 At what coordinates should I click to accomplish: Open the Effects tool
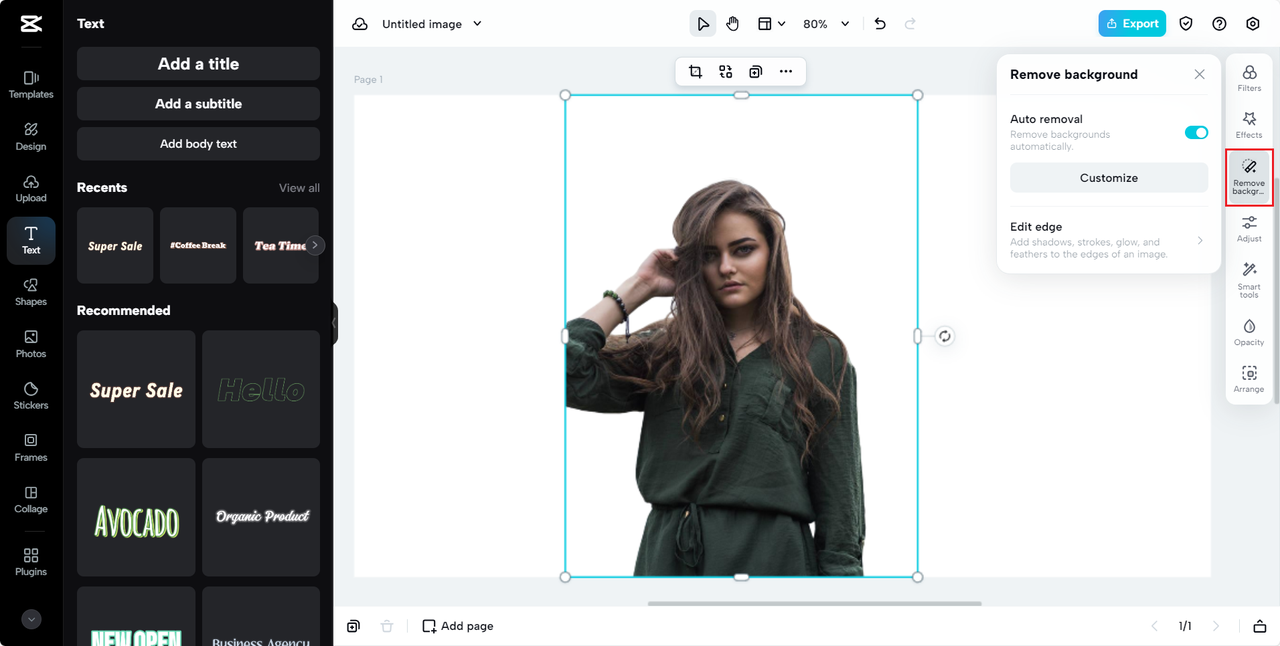[x=1249, y=126]
